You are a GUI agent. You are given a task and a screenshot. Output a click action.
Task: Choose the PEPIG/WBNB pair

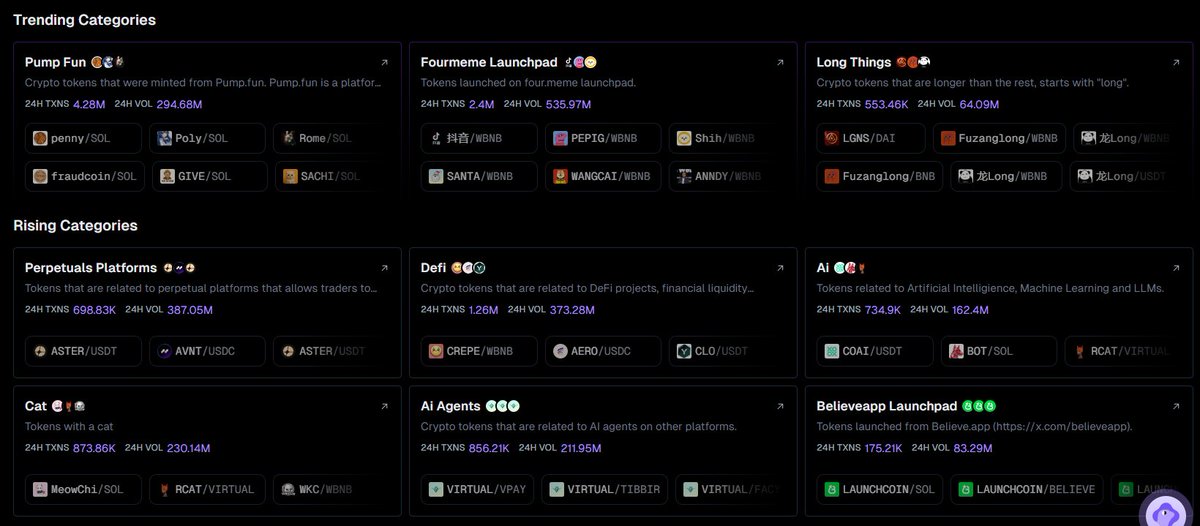click(603, 138)
